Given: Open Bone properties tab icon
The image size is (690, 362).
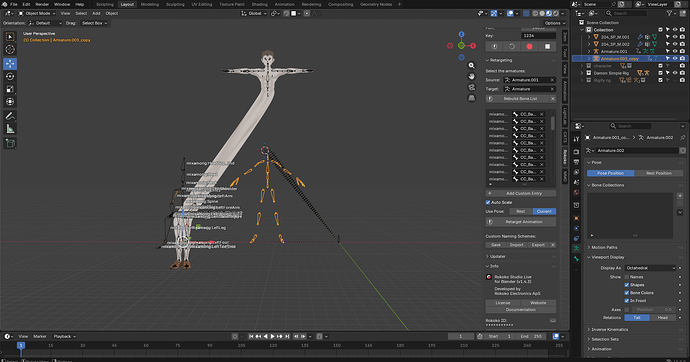Looking at the screenshot, I should click(x=576, y=259).
